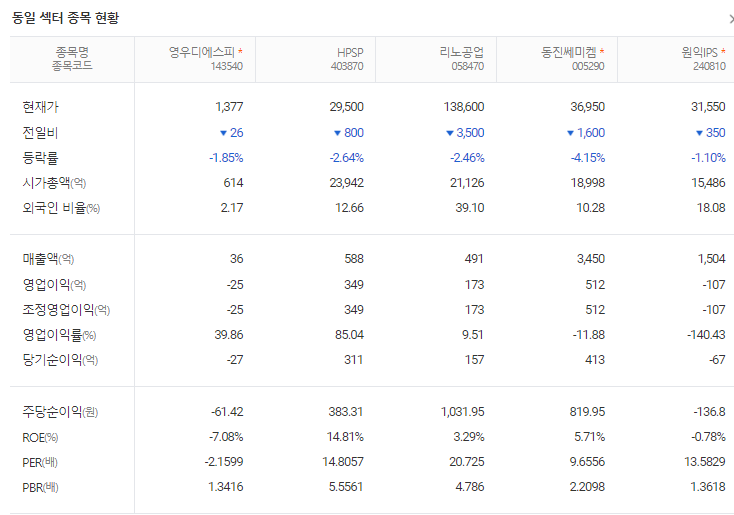The height and width of the screenshot is (515, 734).
Task: Click sales value 3,450
Action: coord(591,258)
